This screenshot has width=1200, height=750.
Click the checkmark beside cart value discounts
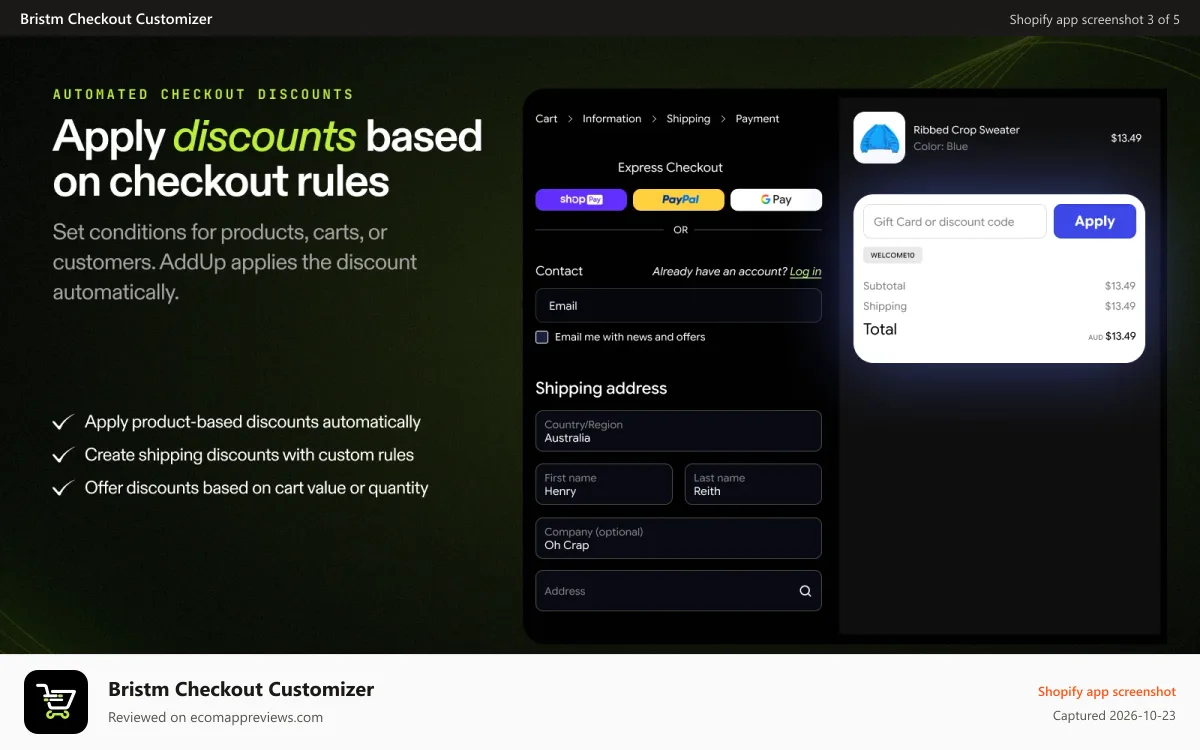click(63, 488)
